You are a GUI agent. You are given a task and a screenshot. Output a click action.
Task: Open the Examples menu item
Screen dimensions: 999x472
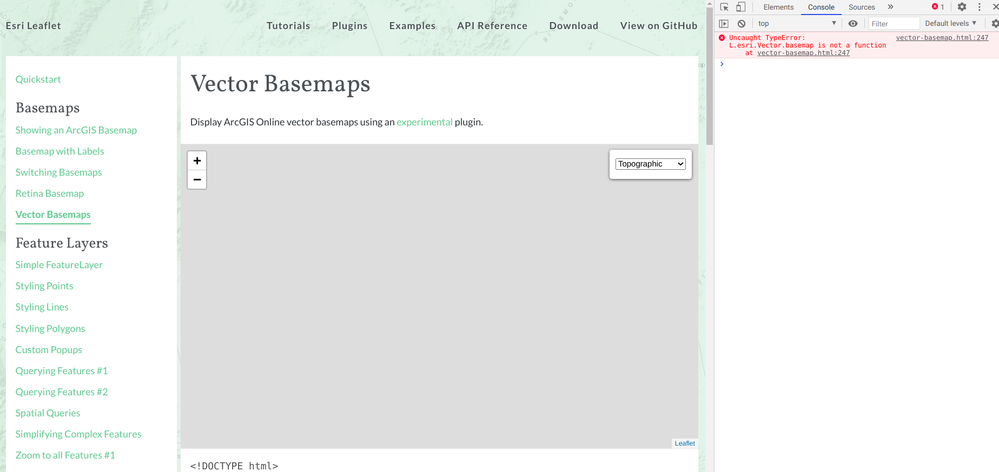click(412, 26)
